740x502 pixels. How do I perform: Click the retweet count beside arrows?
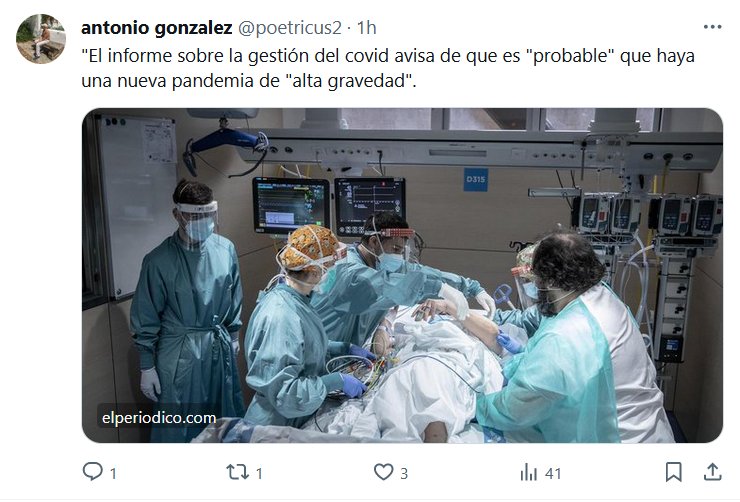[259, 473]
